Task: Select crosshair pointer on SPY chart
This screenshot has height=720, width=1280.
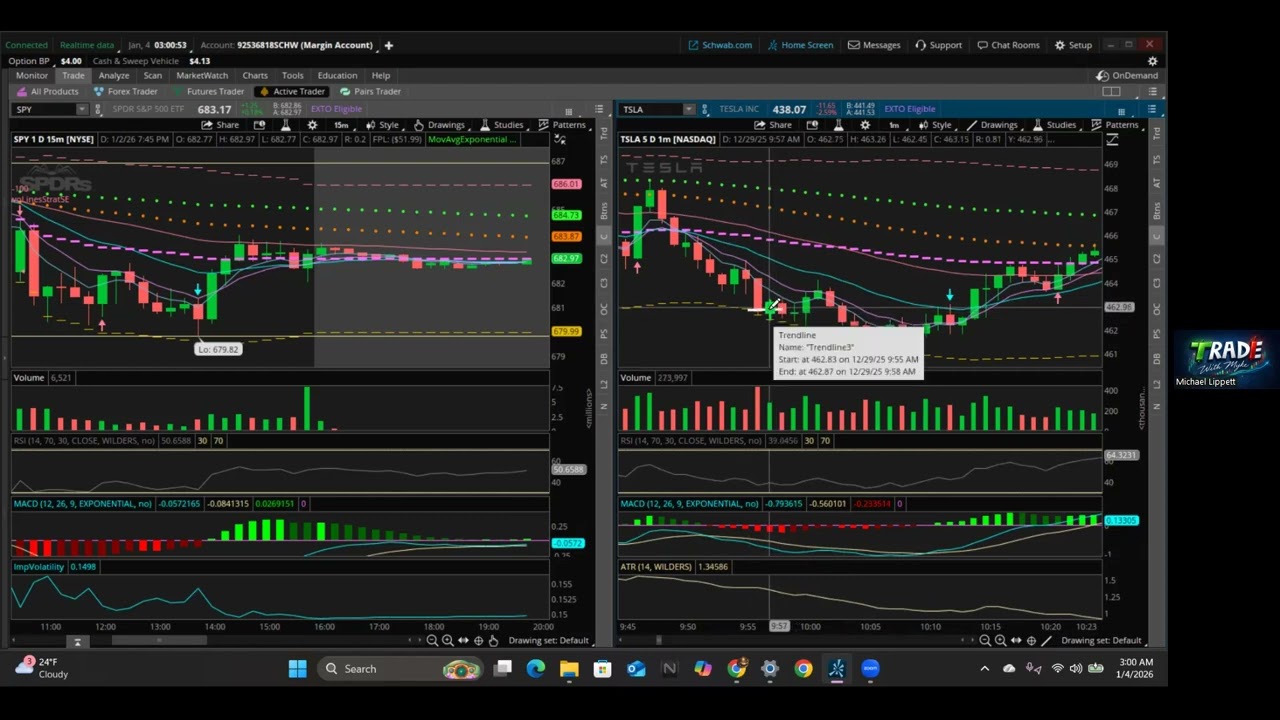Action: [478, 640]
